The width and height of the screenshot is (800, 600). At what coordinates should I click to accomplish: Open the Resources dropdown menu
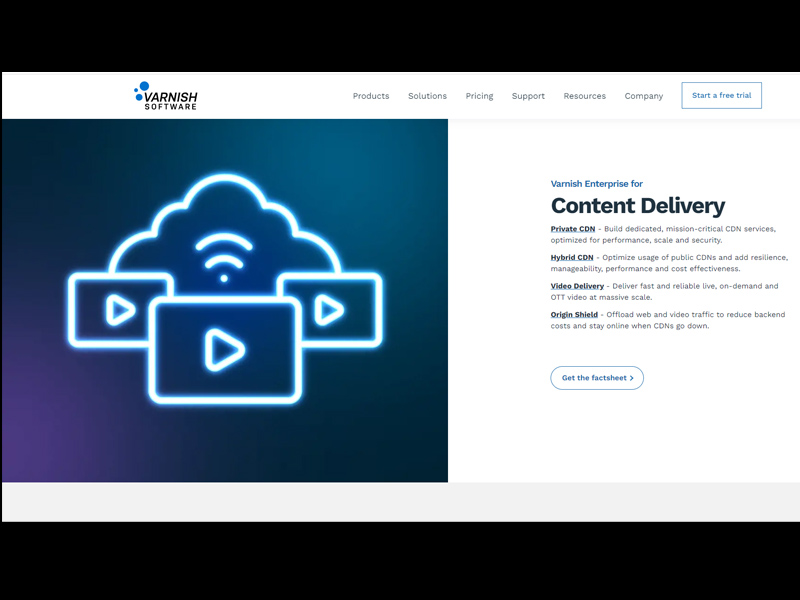pyautogui.click(x=585, y=96)
